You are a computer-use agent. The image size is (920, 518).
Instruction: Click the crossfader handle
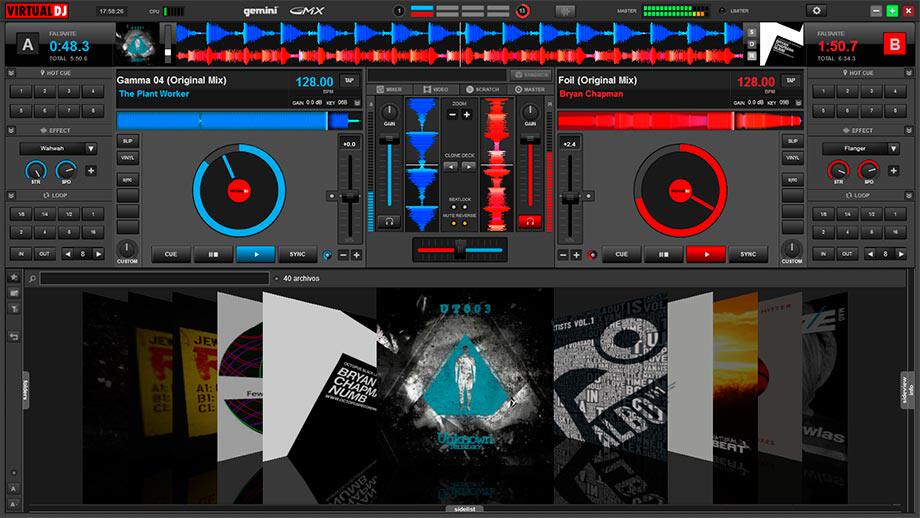tap(460, 250)
